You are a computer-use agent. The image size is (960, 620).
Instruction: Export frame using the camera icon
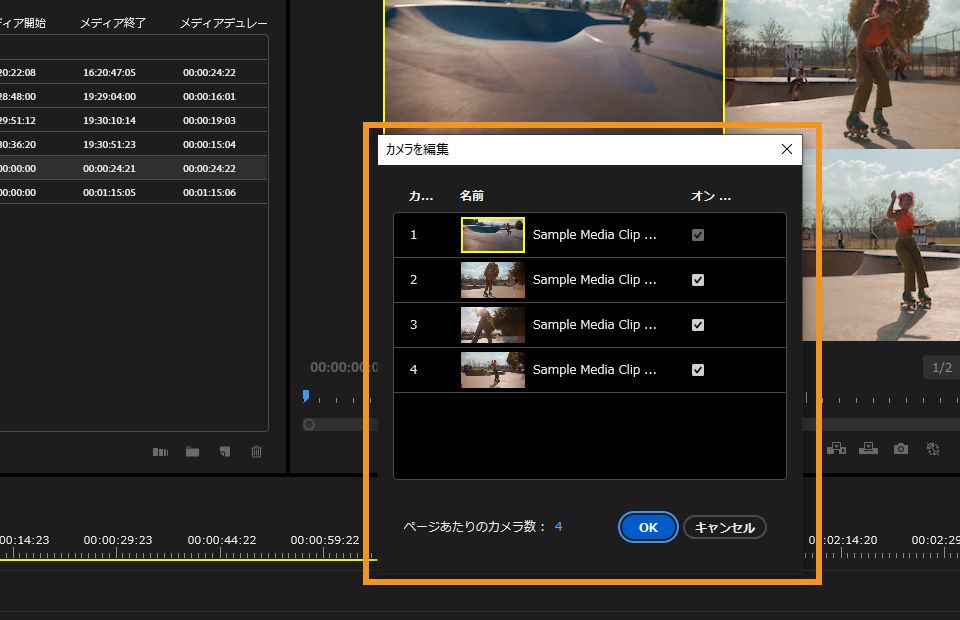[901, 449]
